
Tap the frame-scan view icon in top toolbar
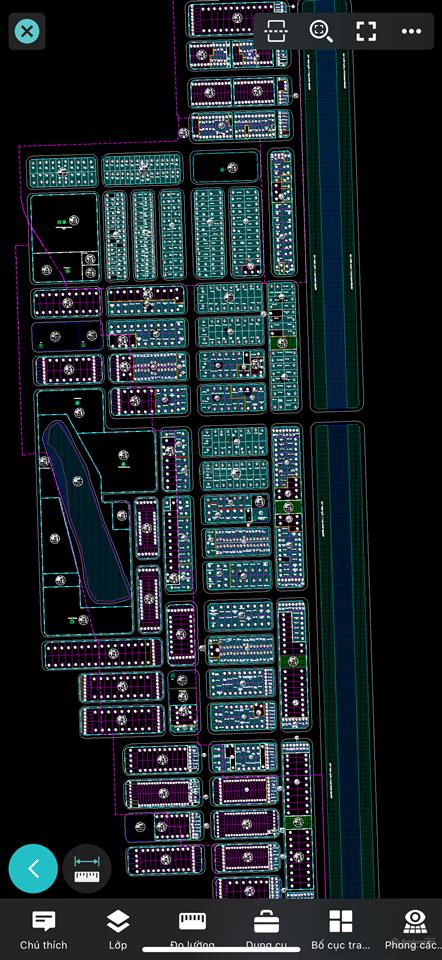(x=276, y=31)
